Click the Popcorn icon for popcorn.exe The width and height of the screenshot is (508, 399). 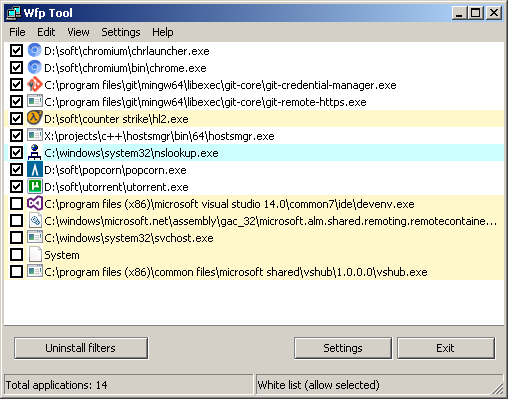[34, 170]
